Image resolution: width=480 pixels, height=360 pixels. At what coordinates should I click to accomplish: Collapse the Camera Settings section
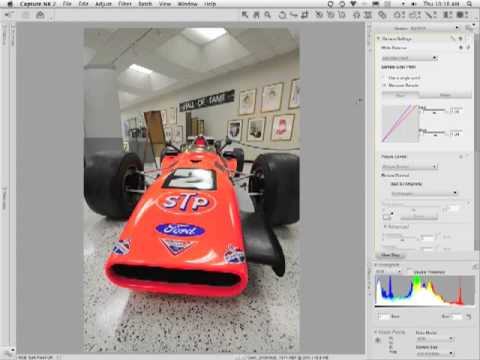(378, 39)
